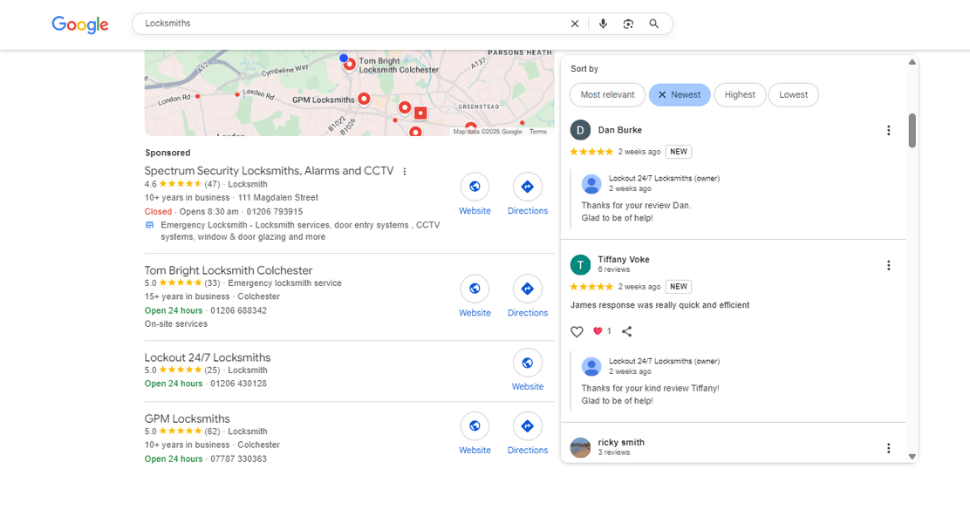
Task: Sort reviews by Most relevant
Action: (x=607, y=95)
